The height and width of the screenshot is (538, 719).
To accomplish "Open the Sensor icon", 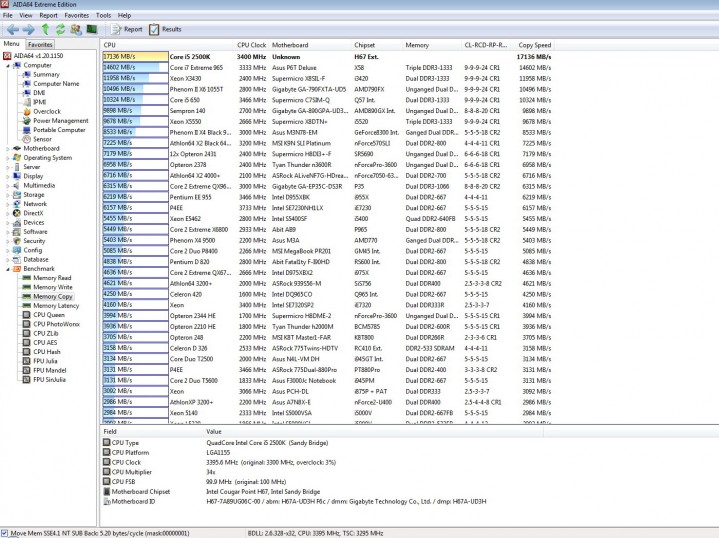I will point(27,139).
